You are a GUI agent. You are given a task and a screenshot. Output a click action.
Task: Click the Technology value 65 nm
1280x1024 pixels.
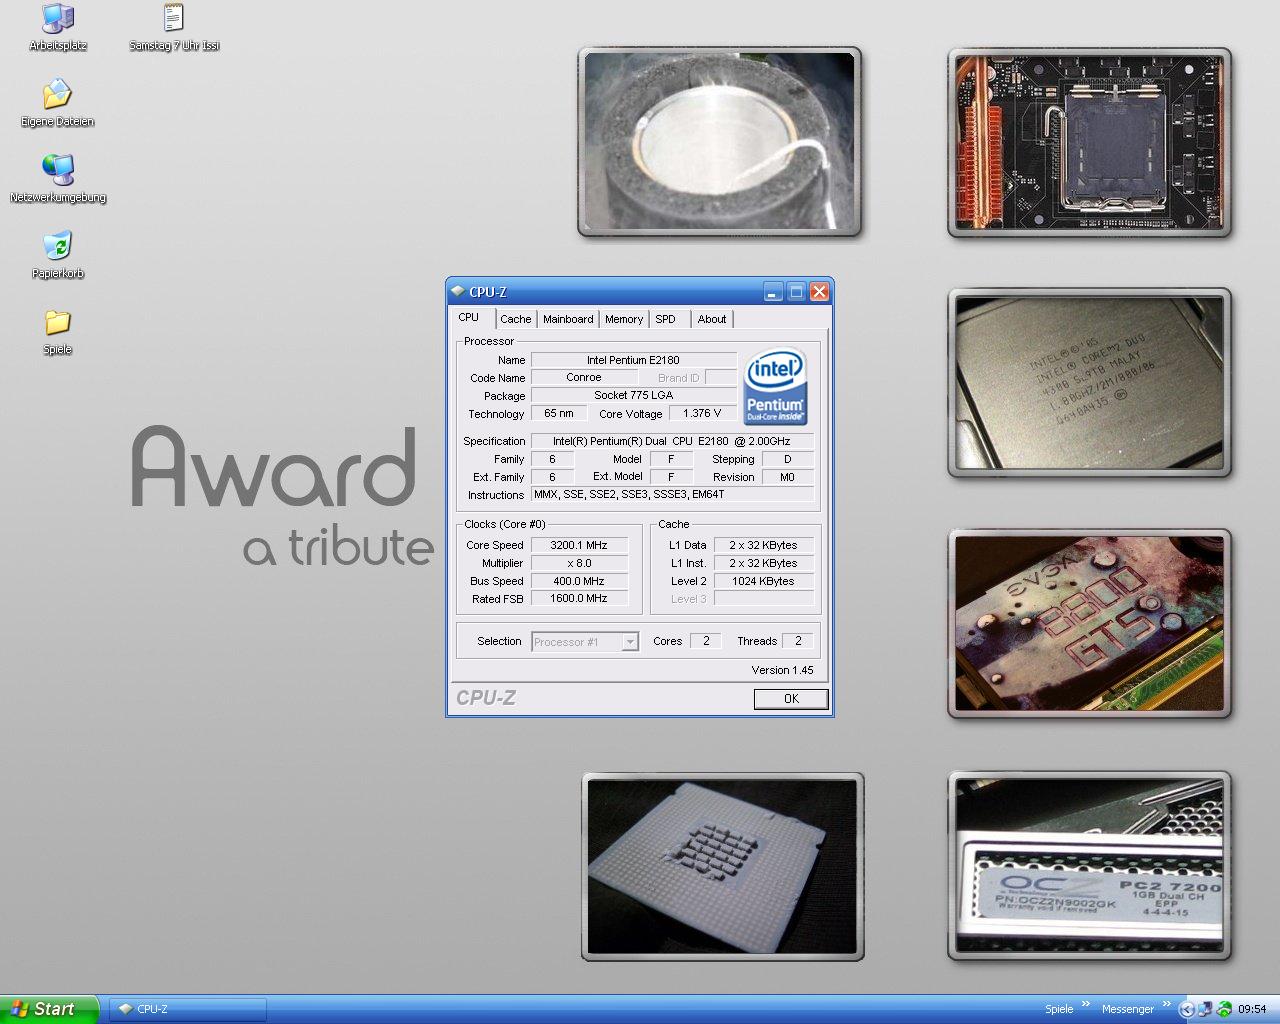[559, 413]
